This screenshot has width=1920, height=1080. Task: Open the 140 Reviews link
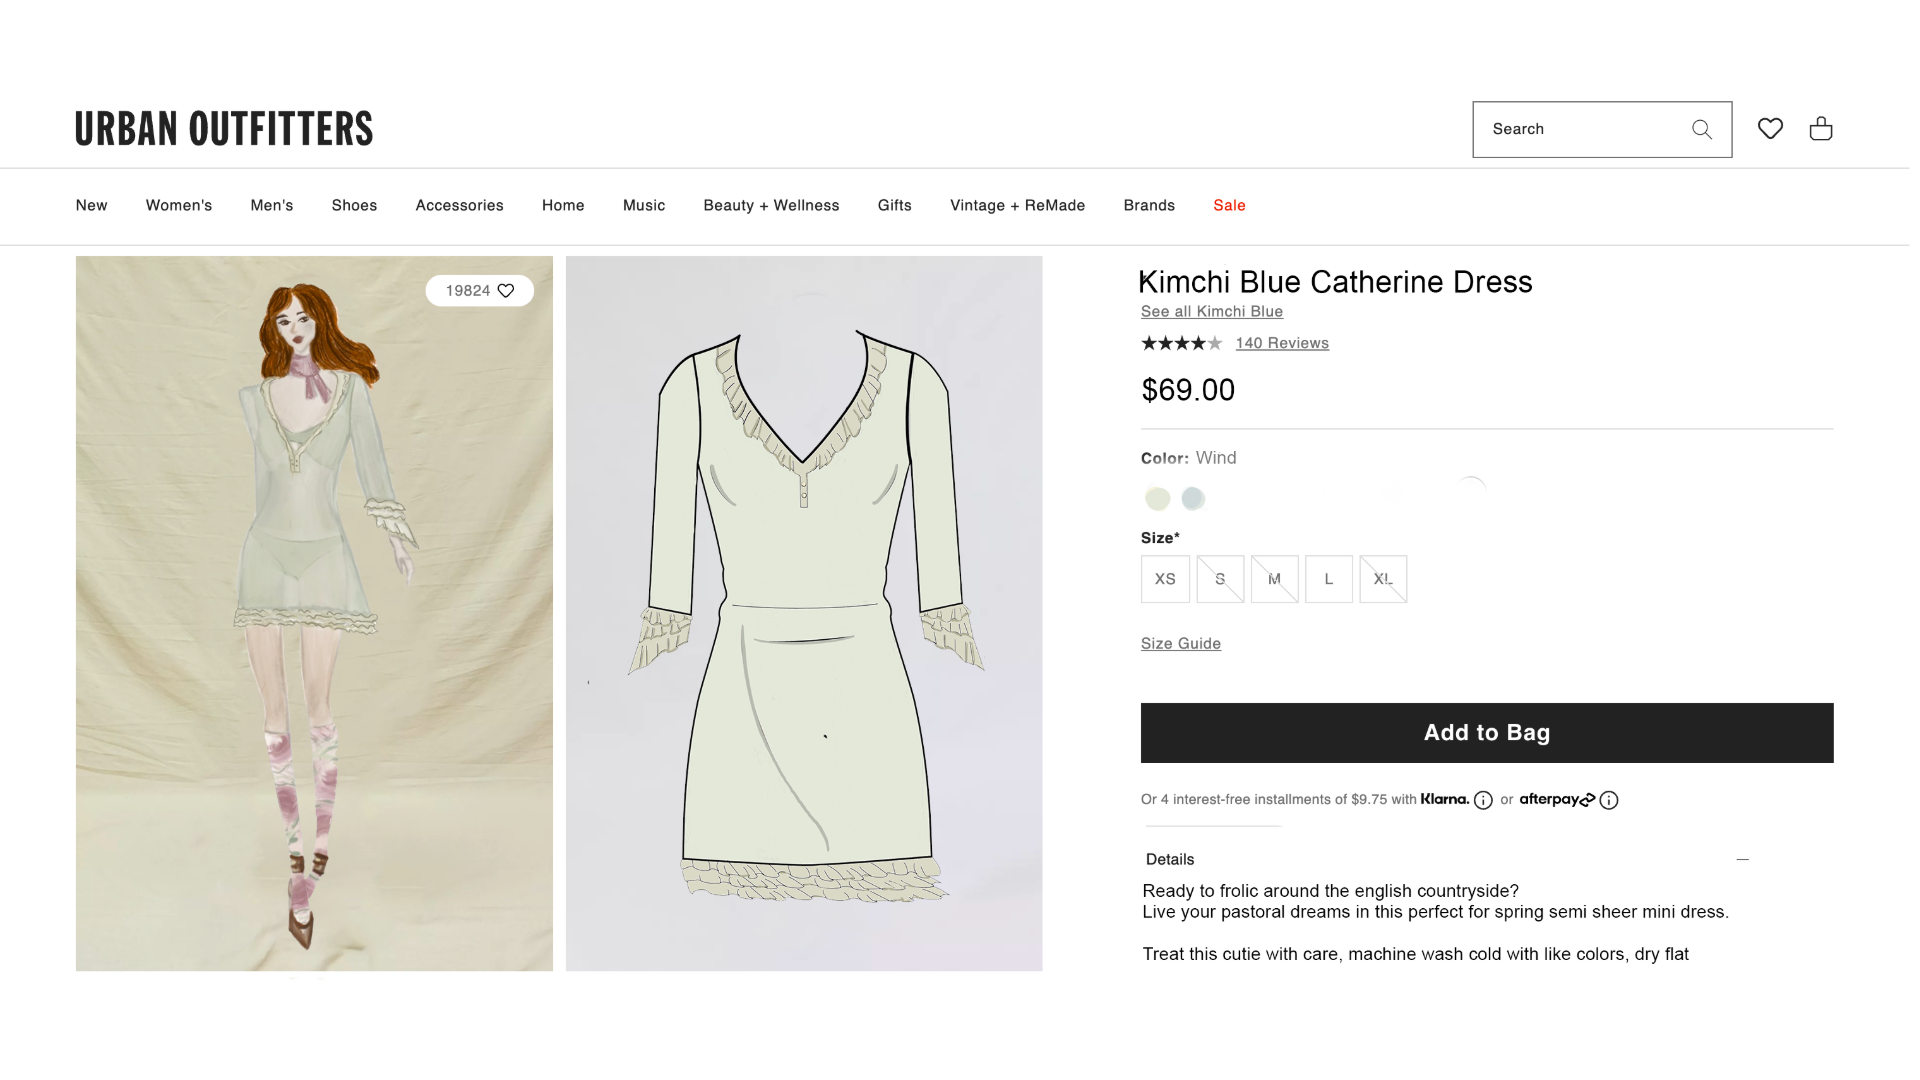(x=1282, y=343)
